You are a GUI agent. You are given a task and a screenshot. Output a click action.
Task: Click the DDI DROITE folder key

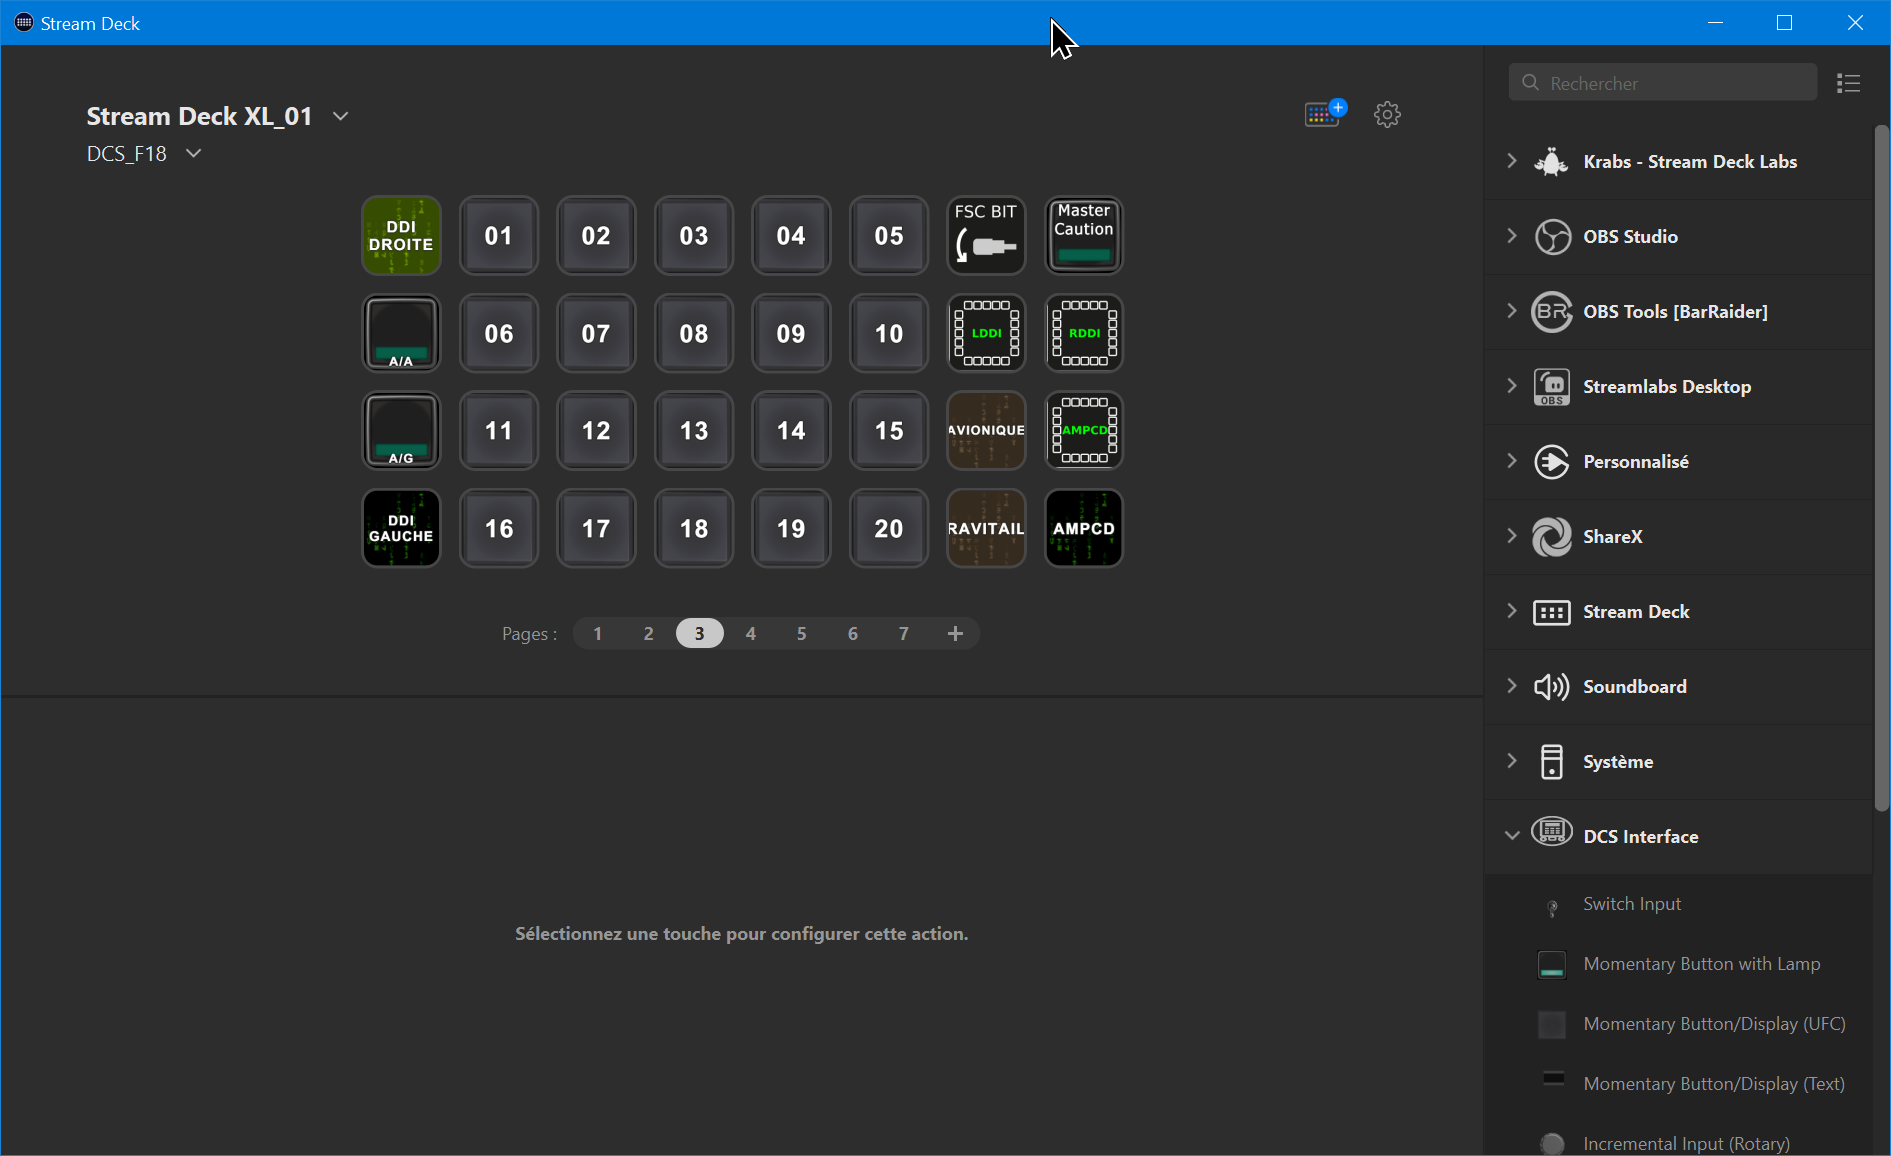pyautogui.click(x=401, y=236)
